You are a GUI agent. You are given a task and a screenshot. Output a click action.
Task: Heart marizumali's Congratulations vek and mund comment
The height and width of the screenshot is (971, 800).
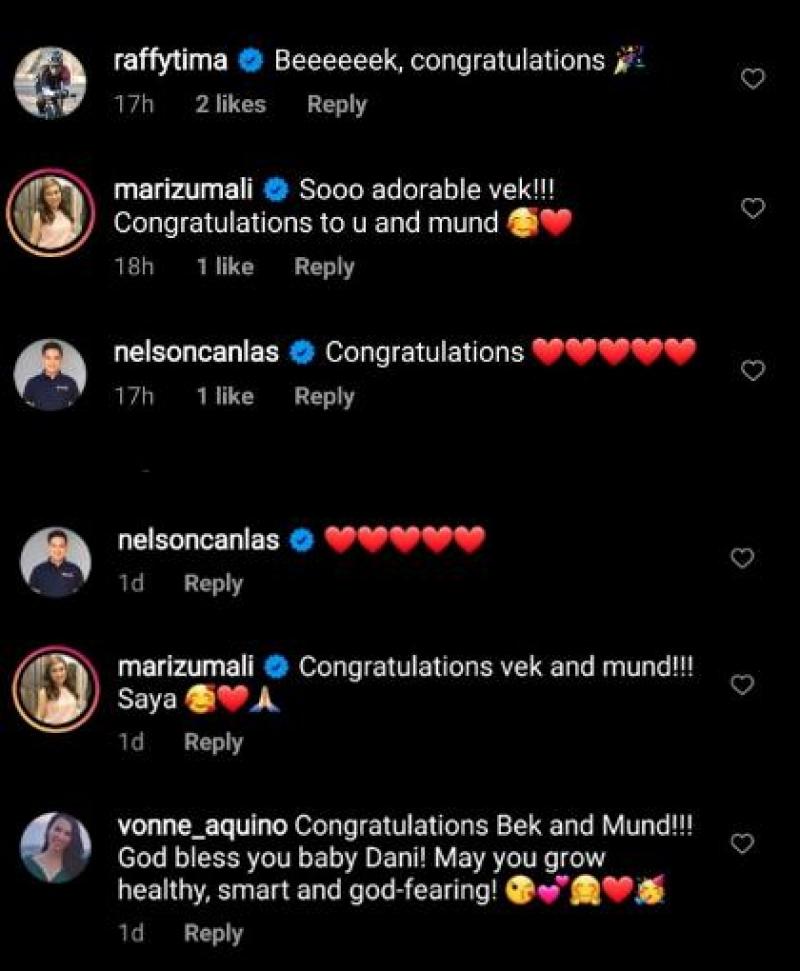point(742,685)
